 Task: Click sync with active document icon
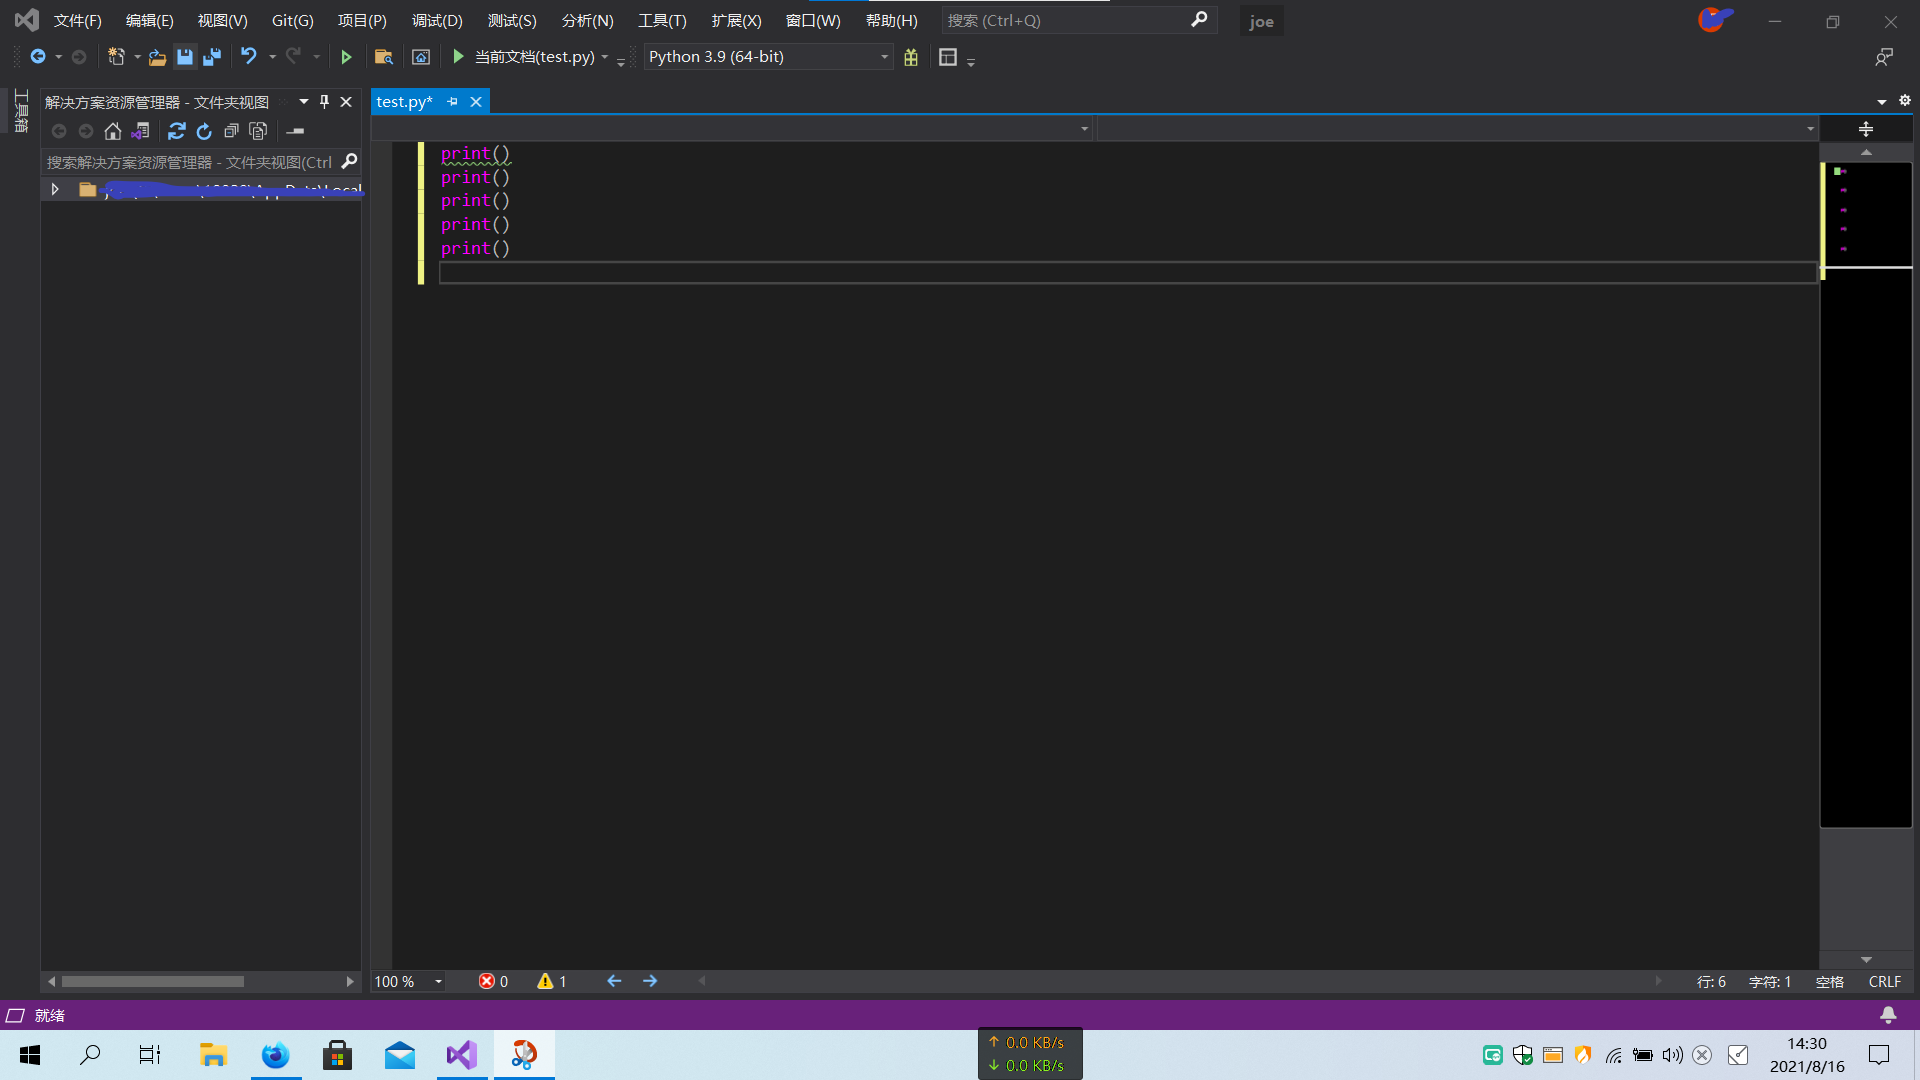click(177, 131)
